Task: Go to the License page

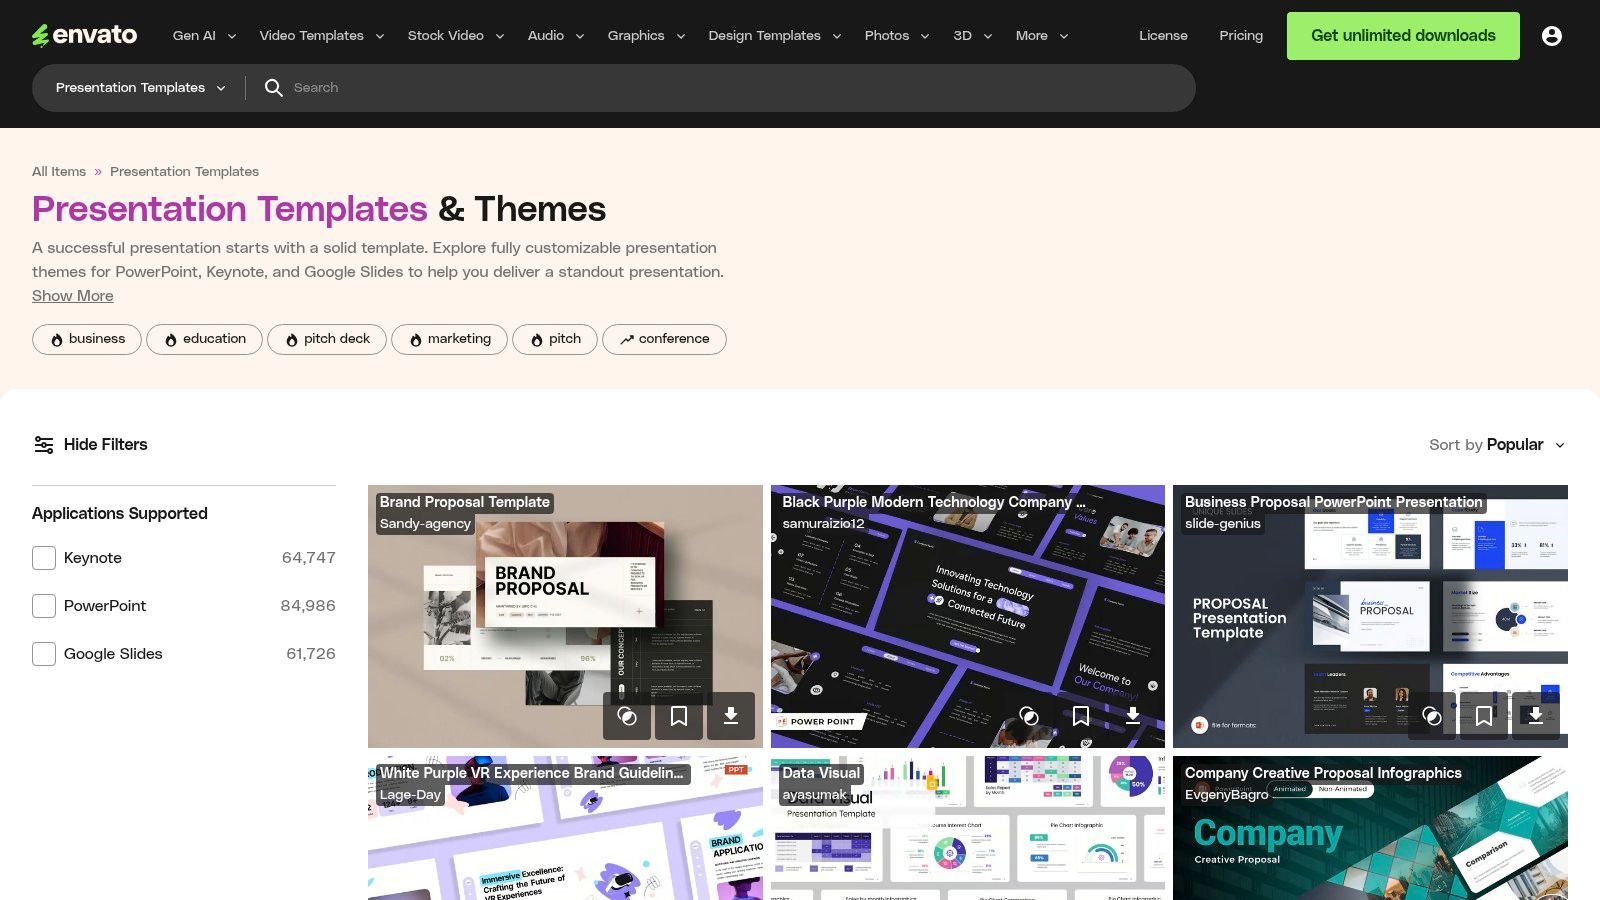Action: tap(1163, 36)
